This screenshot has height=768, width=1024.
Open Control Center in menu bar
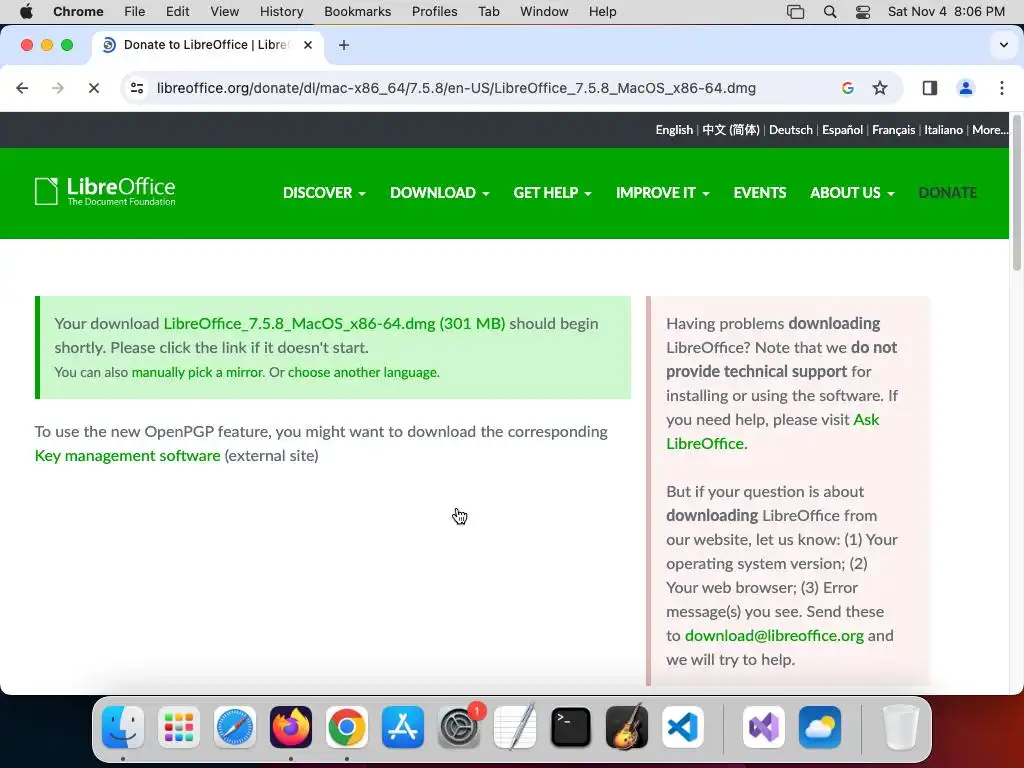[863, 12]
